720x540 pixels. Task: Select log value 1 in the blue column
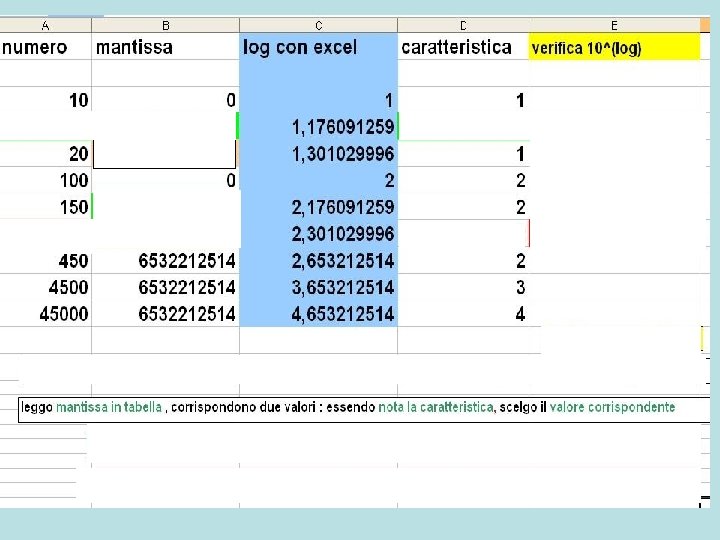pyautogui.click(x=318, y=100)
